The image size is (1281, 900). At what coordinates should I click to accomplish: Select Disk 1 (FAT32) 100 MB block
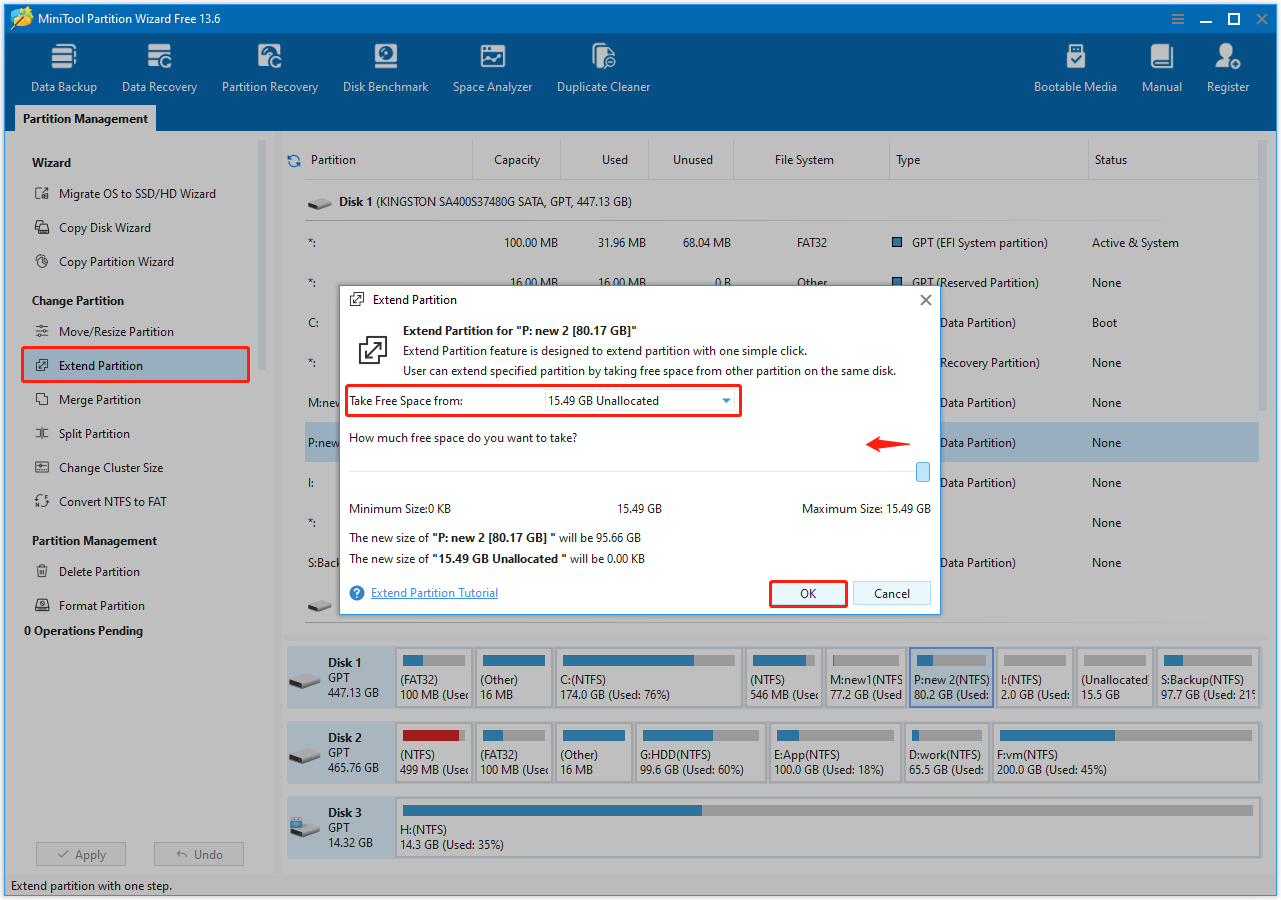[434, 677]
